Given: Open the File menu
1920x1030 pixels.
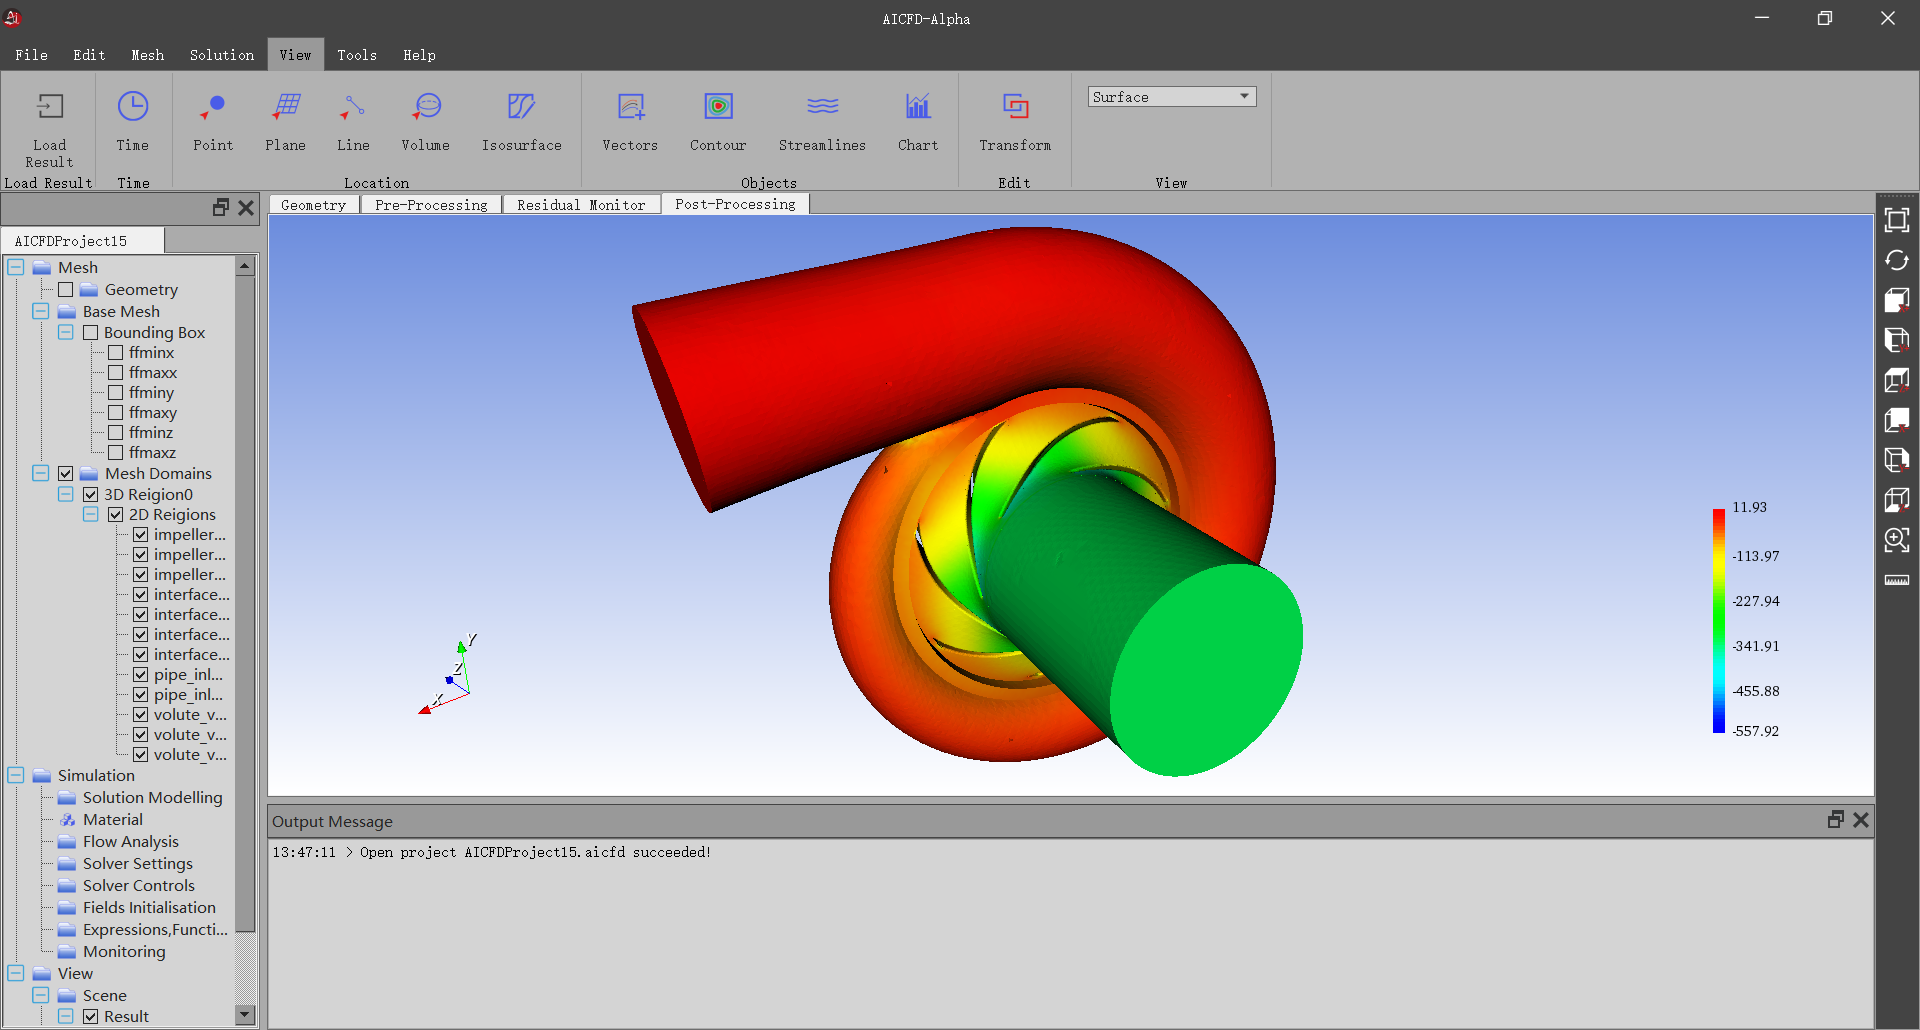Looking at the screenshot, I should coord(31,55).
